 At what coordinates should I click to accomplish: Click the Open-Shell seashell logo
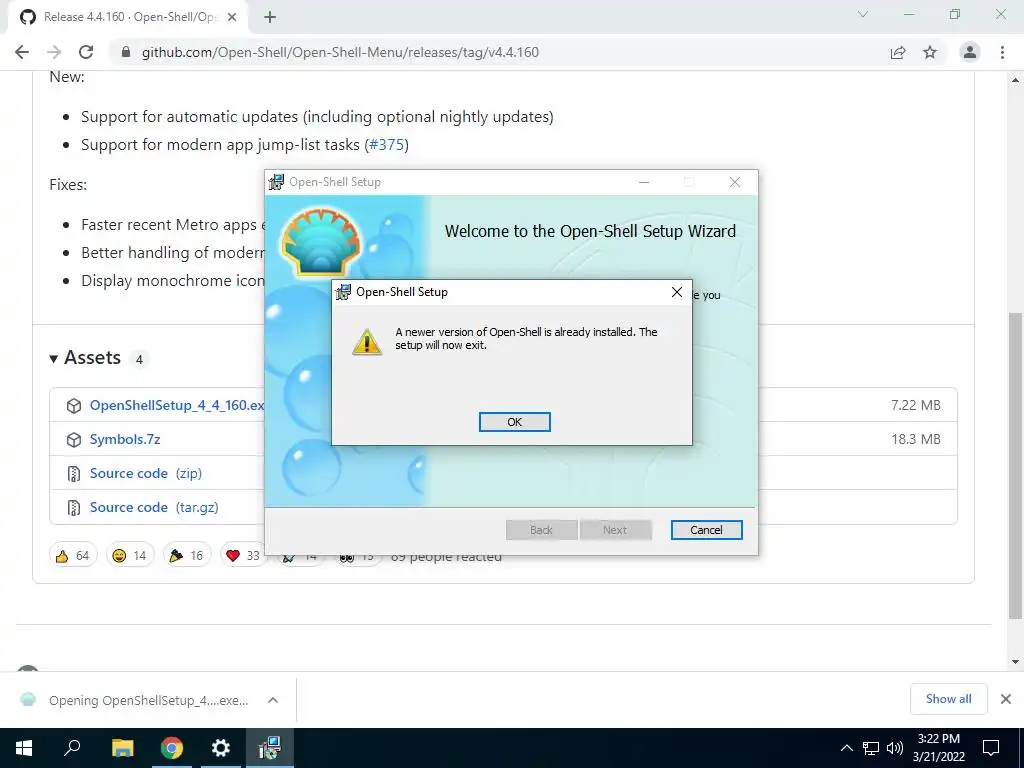[x=320, y=242]
